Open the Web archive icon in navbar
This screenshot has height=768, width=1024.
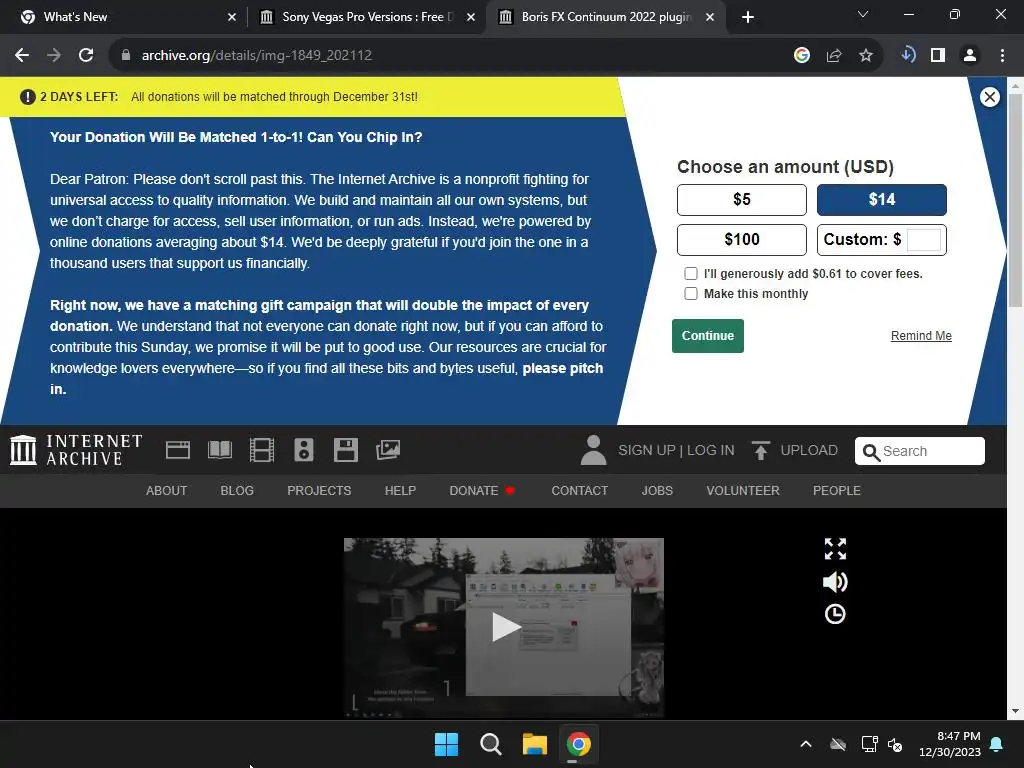(178, 450)
